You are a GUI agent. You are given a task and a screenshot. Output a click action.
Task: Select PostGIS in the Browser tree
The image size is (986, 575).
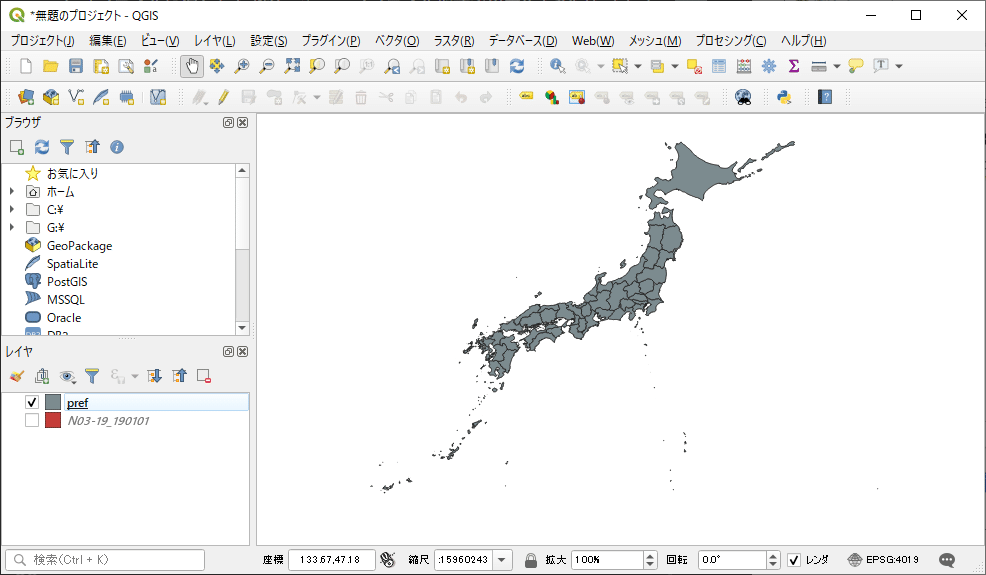[x=67, y=281]
